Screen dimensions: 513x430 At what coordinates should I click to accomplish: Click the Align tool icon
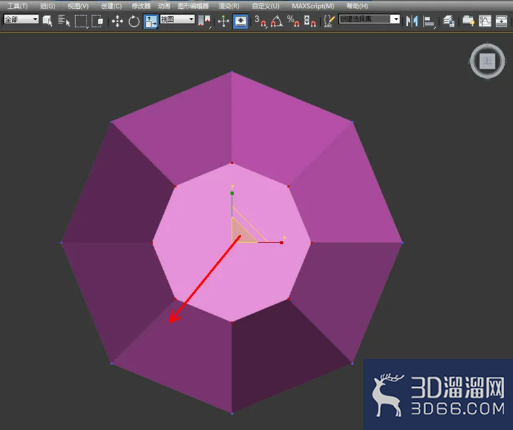pyautogui.click(x=429, y=22)
